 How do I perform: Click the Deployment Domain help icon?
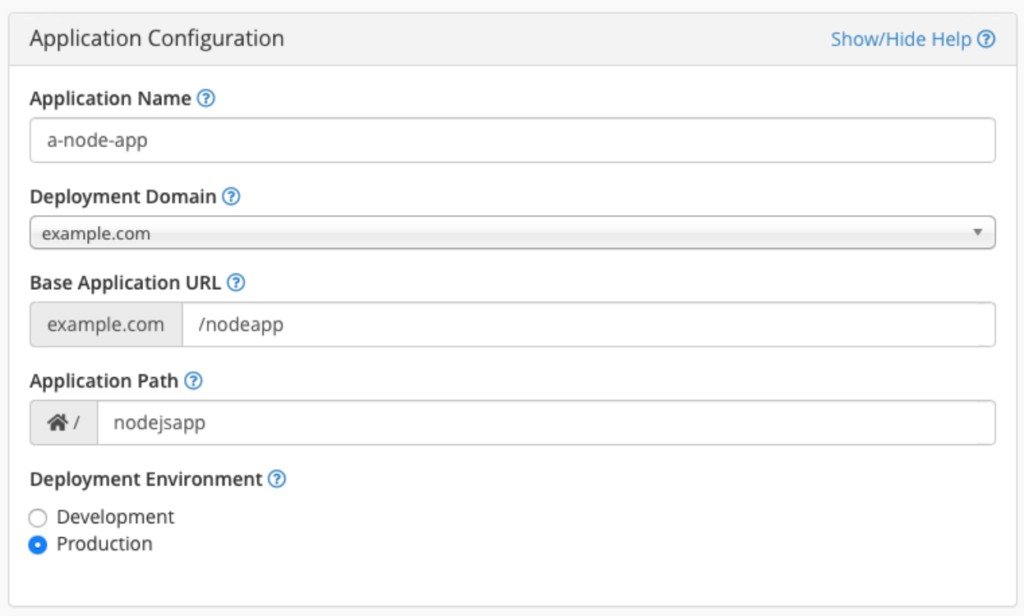click(231, 197)
